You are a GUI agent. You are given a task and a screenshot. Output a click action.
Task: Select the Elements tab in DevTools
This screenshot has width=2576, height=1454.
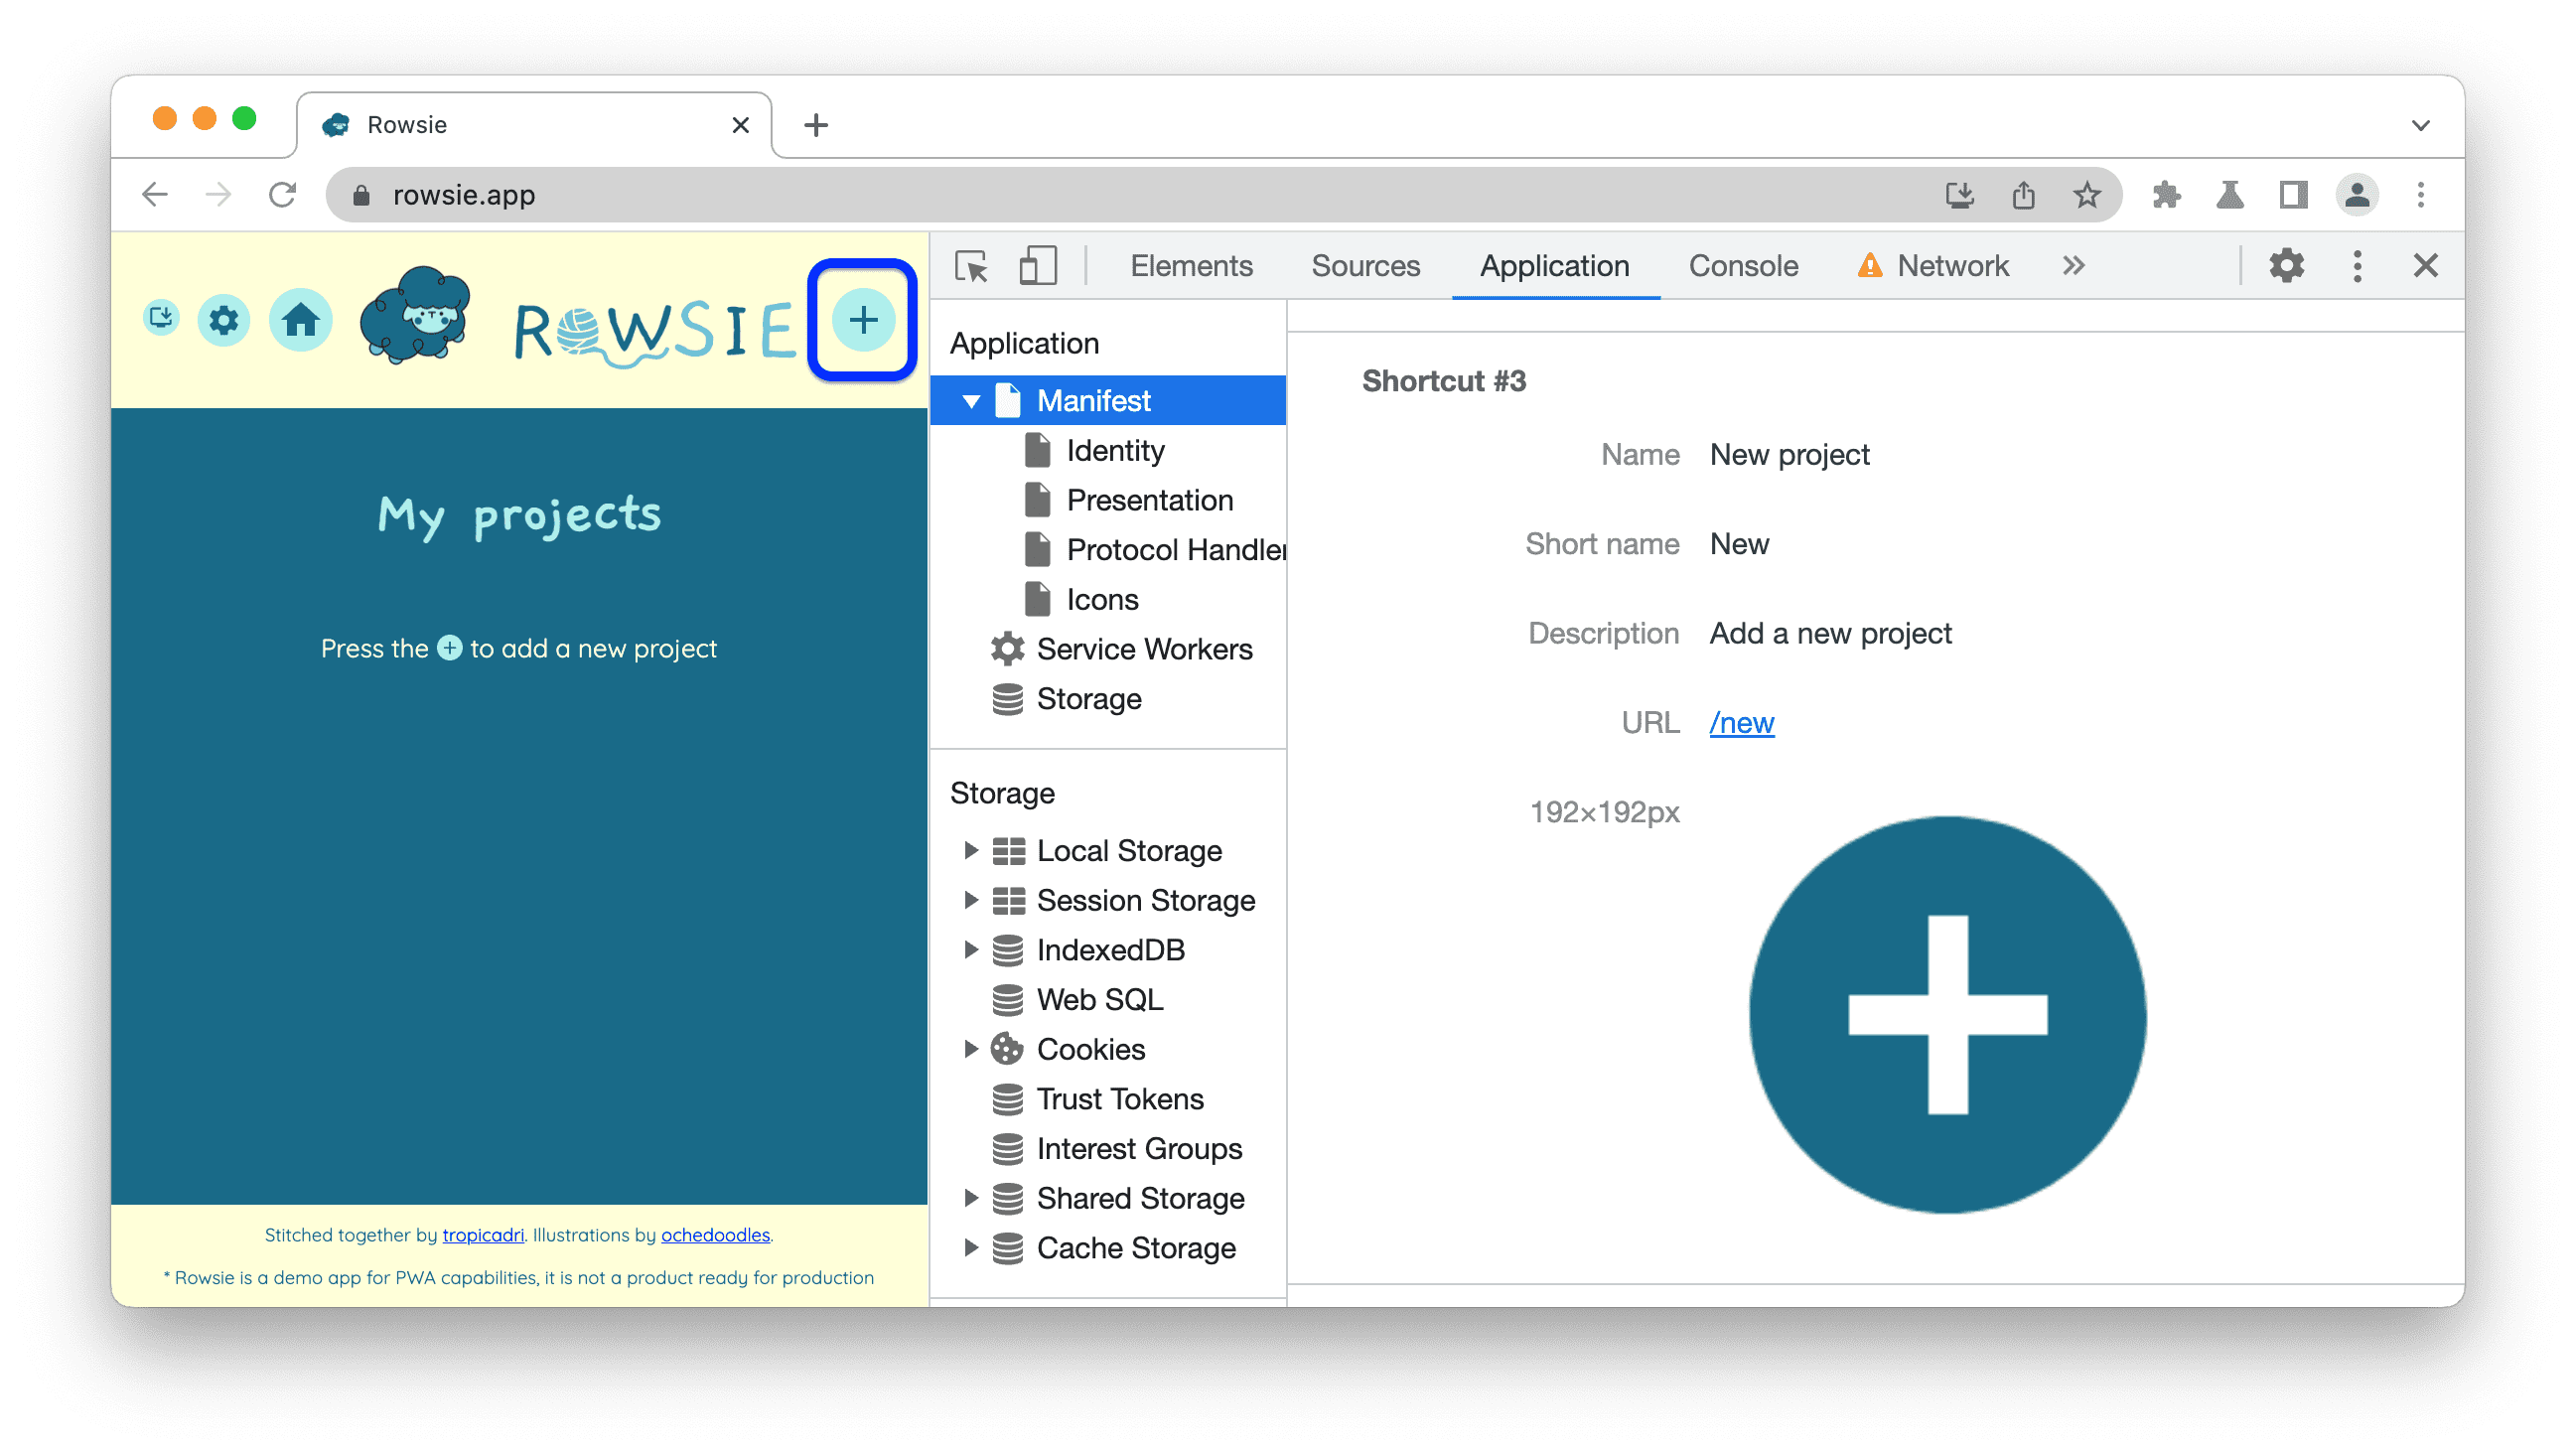(x=1193, y=265)
